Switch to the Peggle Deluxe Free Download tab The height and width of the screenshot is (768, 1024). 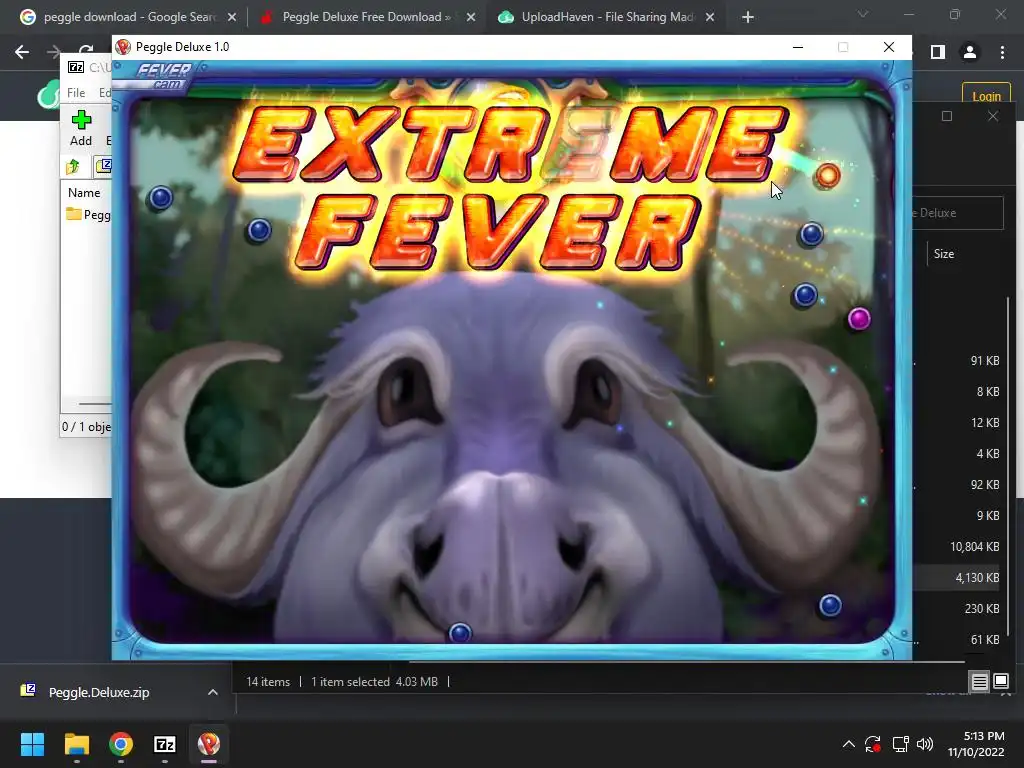[366, 17]
